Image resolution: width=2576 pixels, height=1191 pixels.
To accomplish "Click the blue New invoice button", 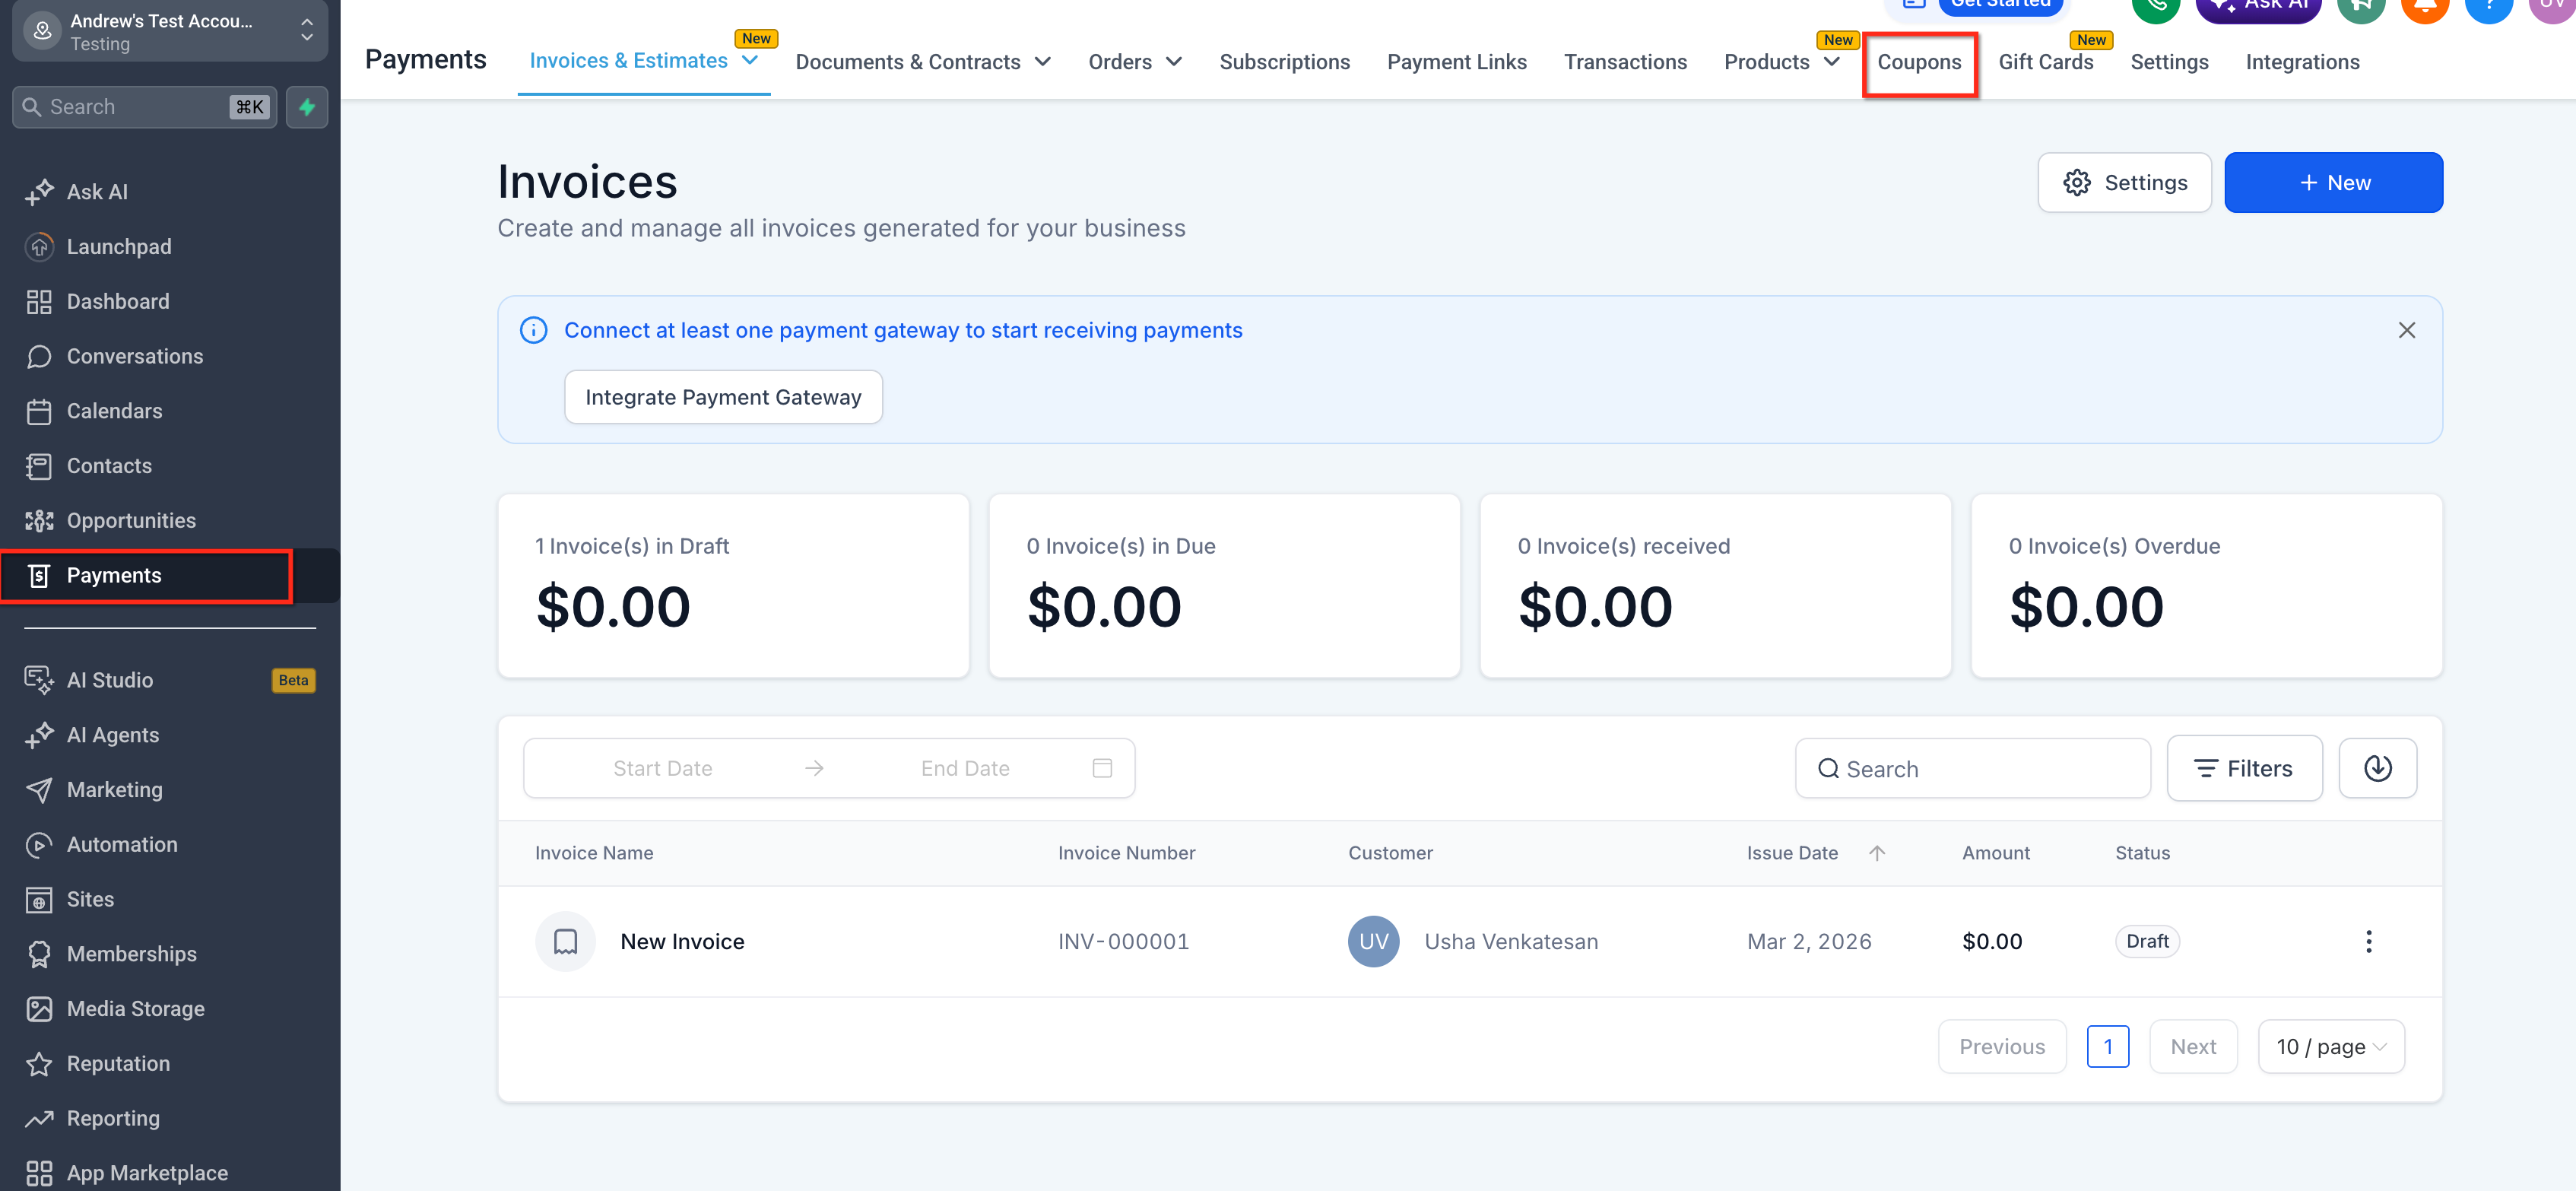I will pyautogui.click(x=2332, y=183).
